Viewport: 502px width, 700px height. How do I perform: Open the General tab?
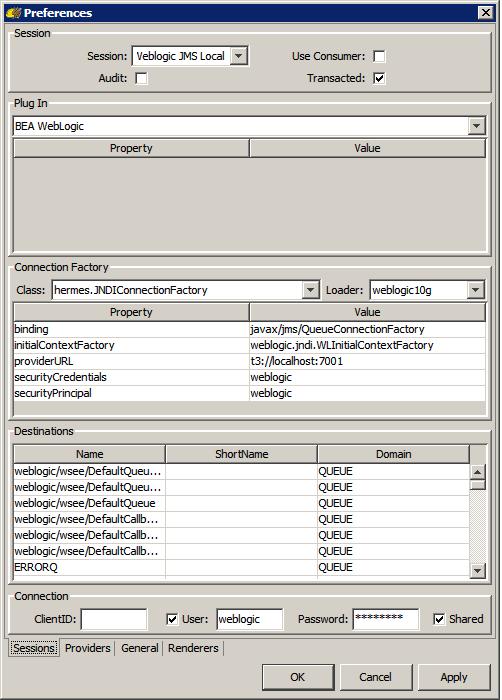[140, 648]
